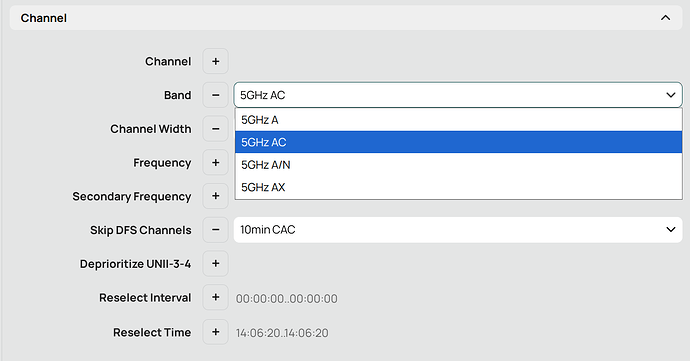Close the Band dropdown showing 5GHz AC
Viewport: 690px width, 361px height.
coord(458,95)
